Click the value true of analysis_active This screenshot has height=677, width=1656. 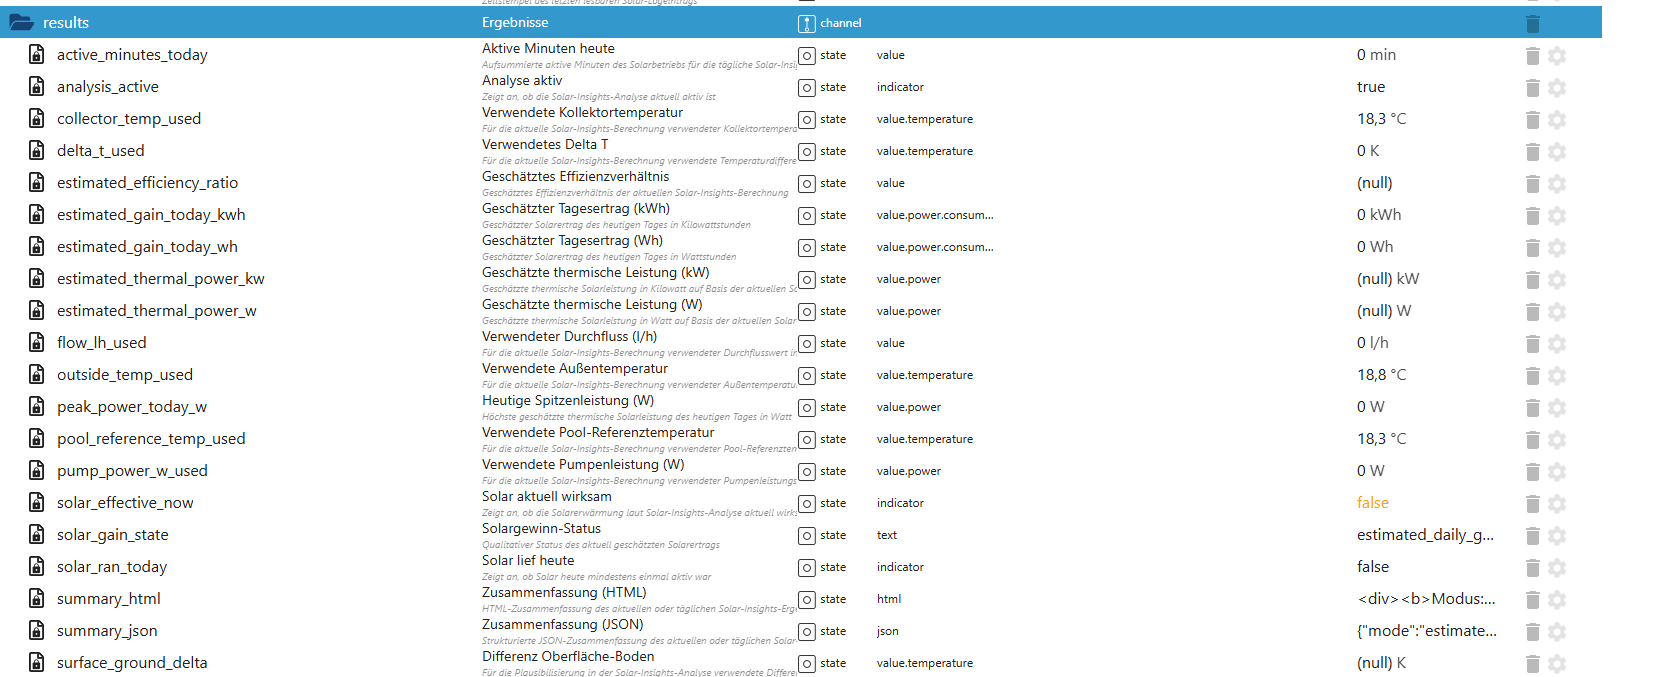coord(1371,87)
